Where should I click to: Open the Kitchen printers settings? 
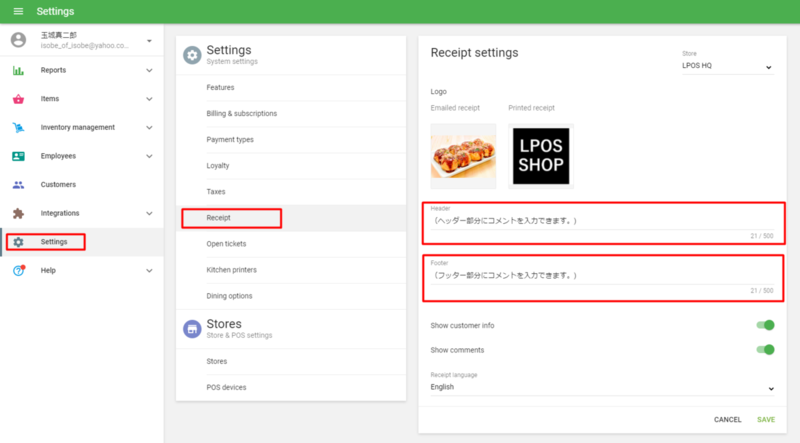pyautogui.click(x=231, y=270)
